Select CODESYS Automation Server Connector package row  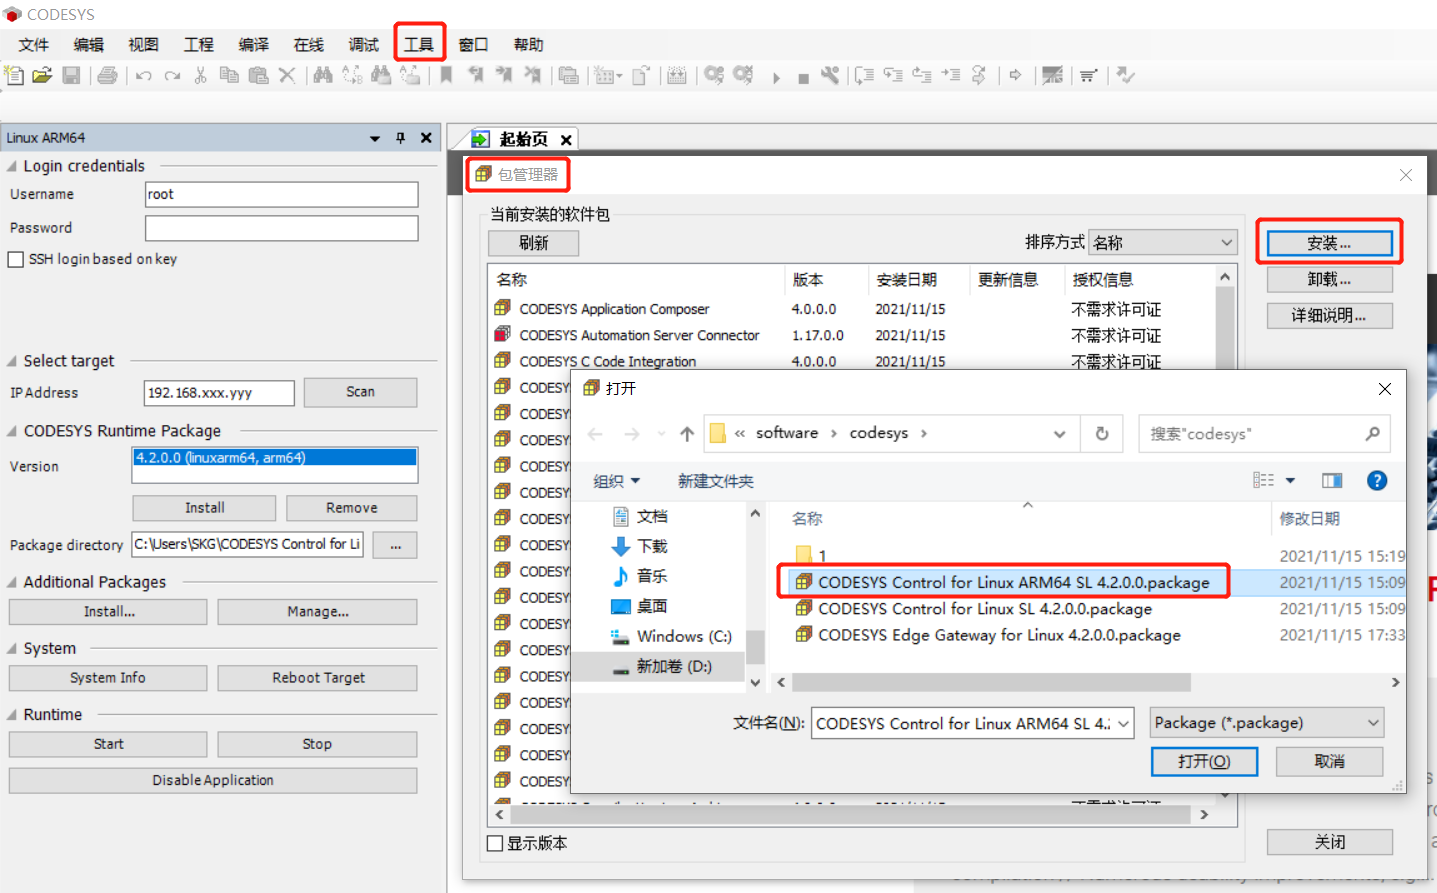(640, 335)
